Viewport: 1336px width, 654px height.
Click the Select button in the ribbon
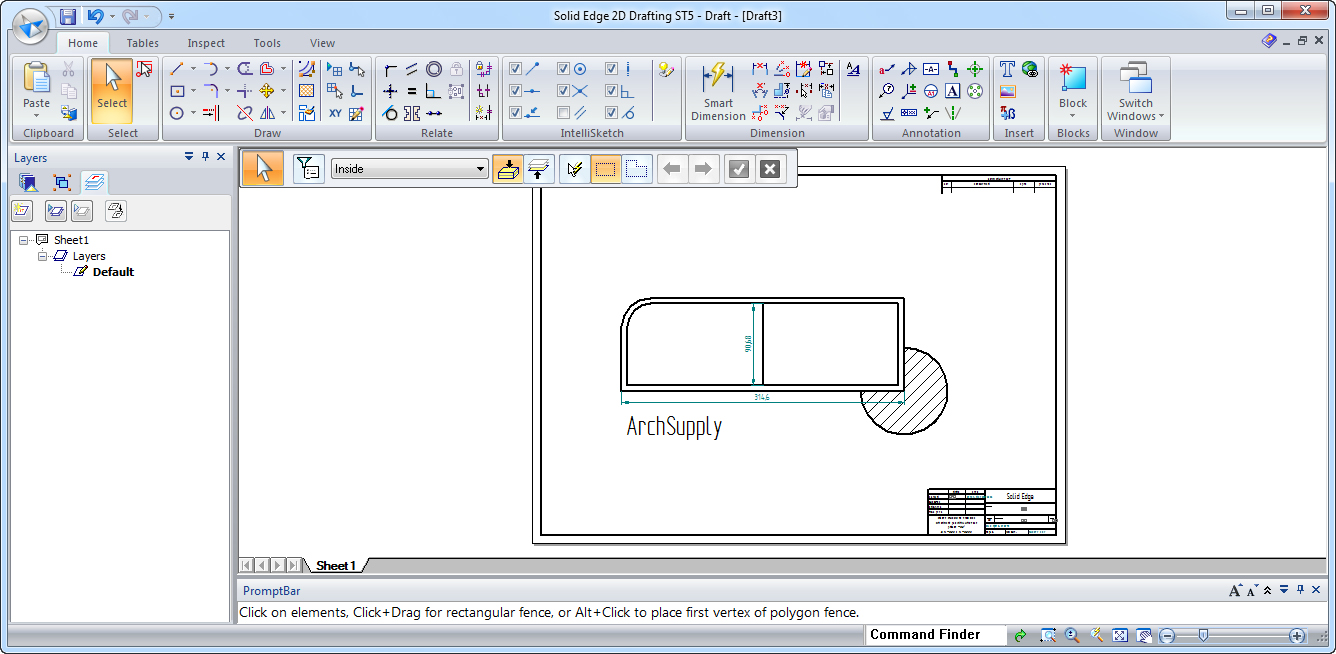(x=112, y=91)
